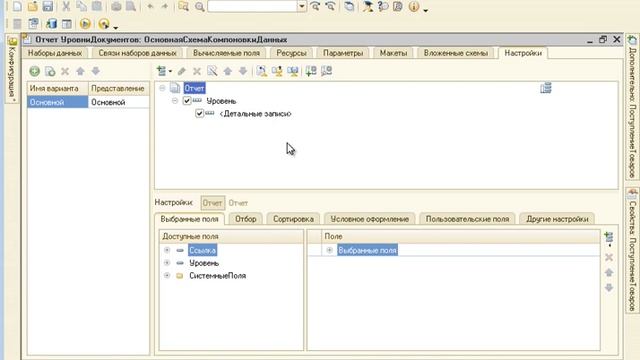Expand the СистемныеПоля folder

pos(167,276)
